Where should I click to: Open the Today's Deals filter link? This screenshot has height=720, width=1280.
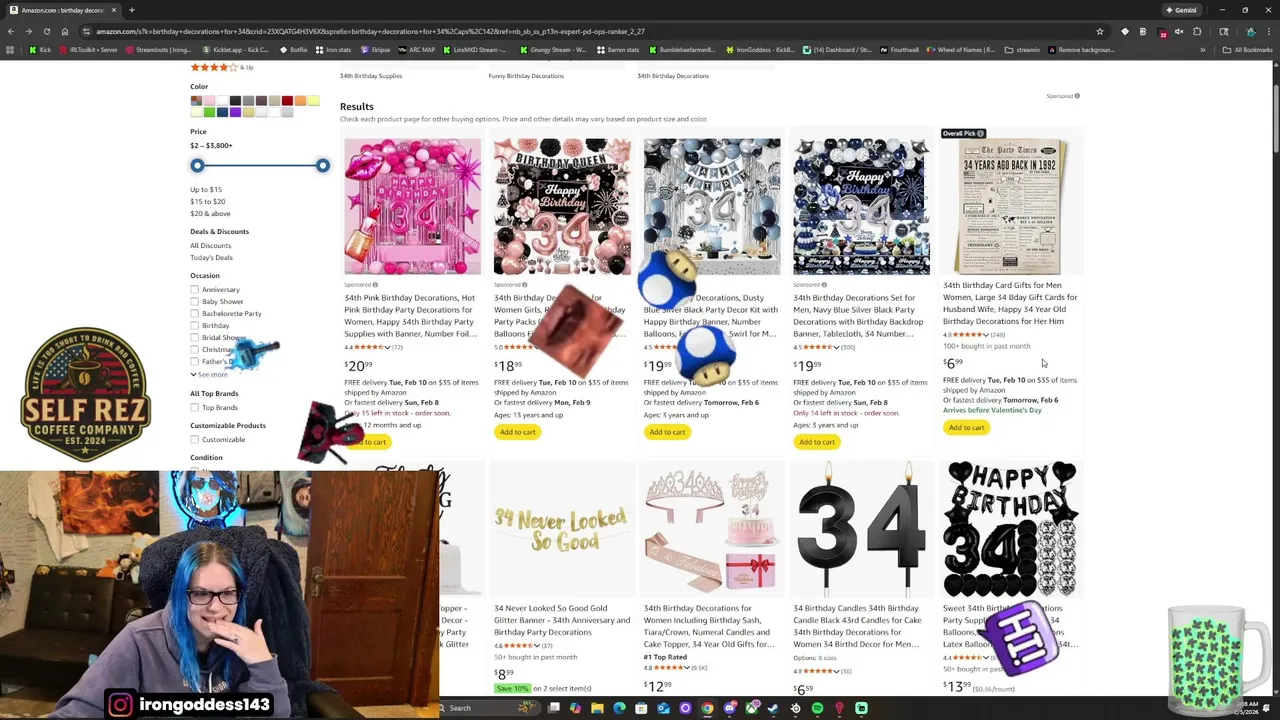coord(211,257)
